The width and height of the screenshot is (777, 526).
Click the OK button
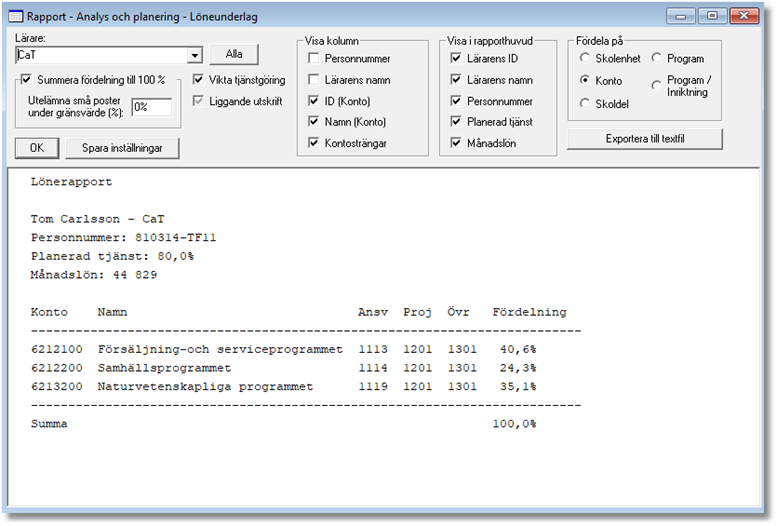[x=37, y=148]
